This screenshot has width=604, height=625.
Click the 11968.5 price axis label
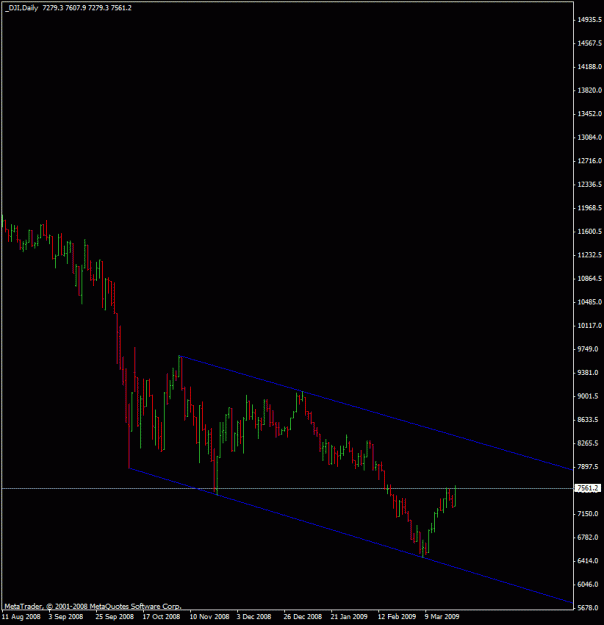pyautogui.click(x=589, y=208)
